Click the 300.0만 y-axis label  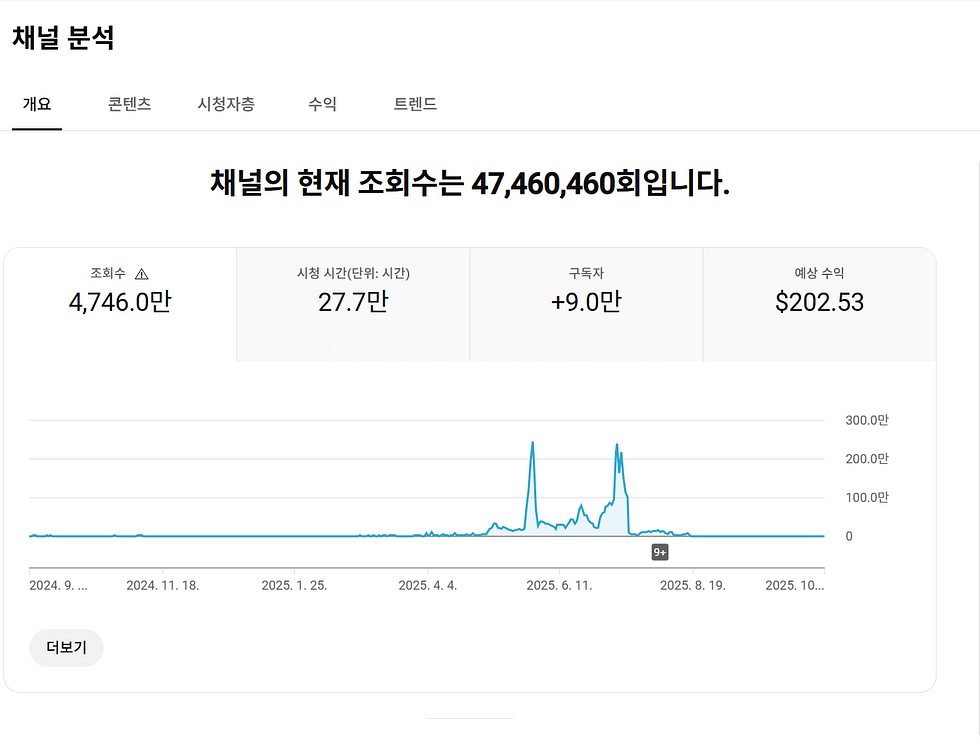pyautogui.click(x=866, y=420)
